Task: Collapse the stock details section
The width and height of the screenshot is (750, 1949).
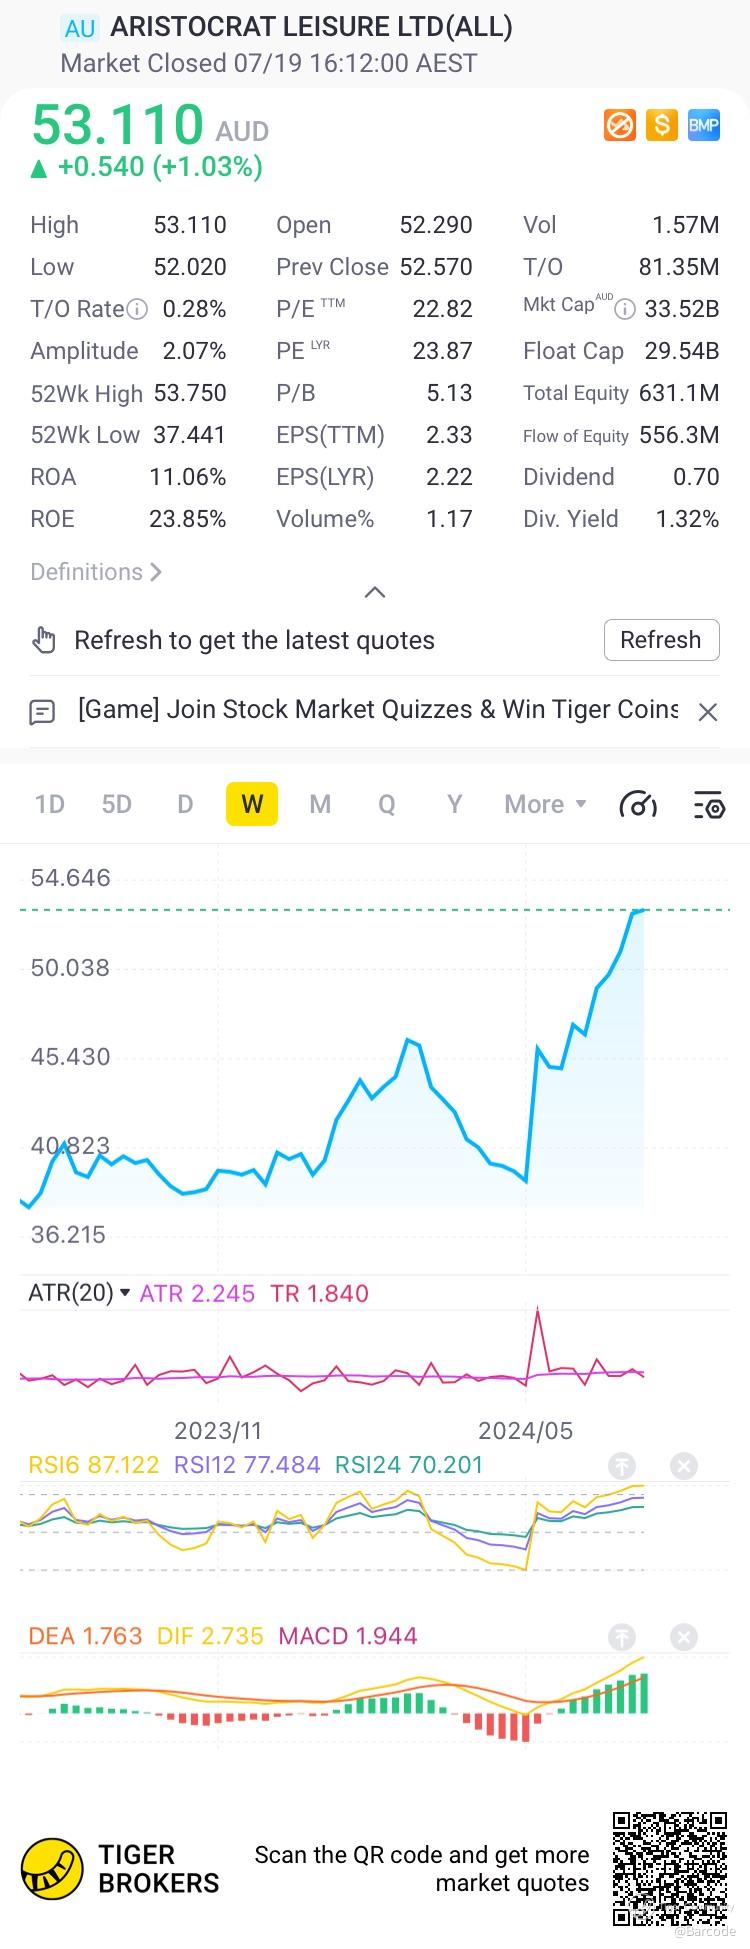Action: point(375,592)
